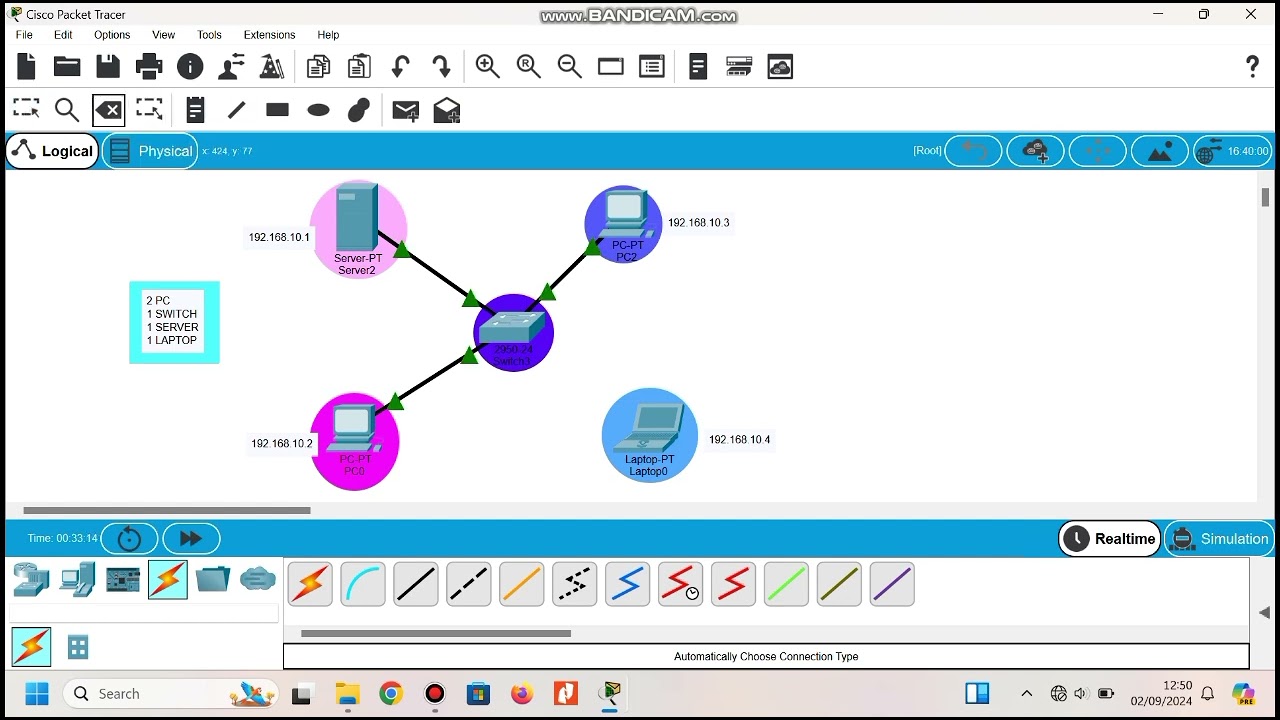
Task: Activate the Delete tool
Action: pos(108,110)
